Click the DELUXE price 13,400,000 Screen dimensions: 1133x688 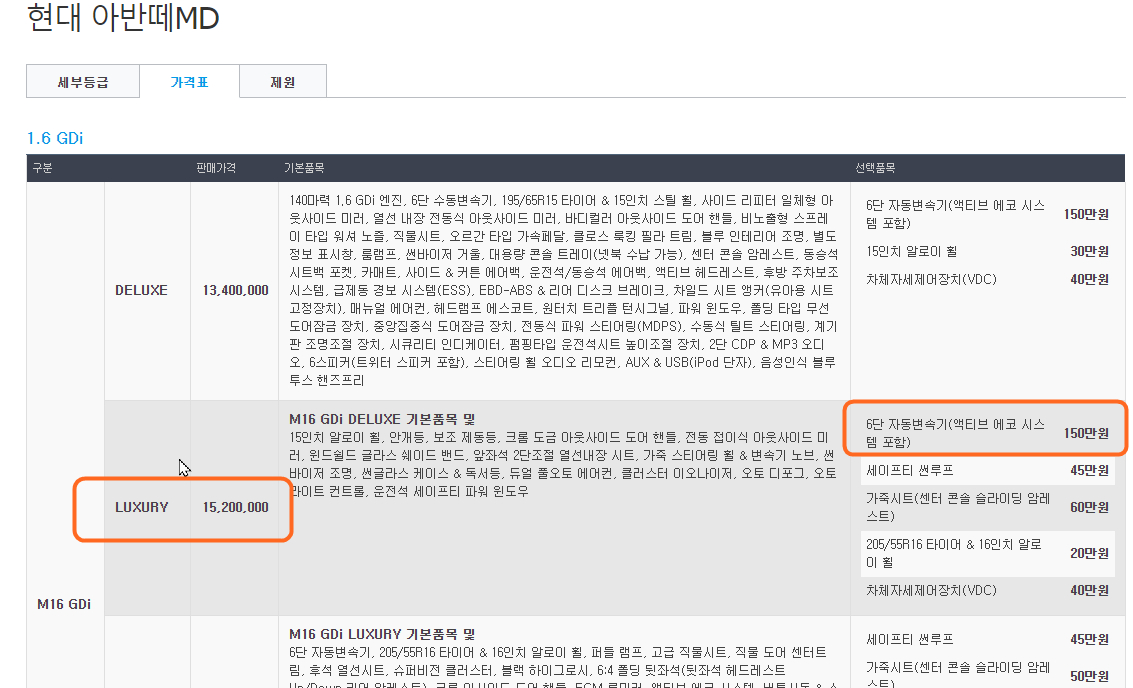coord(236,291)
